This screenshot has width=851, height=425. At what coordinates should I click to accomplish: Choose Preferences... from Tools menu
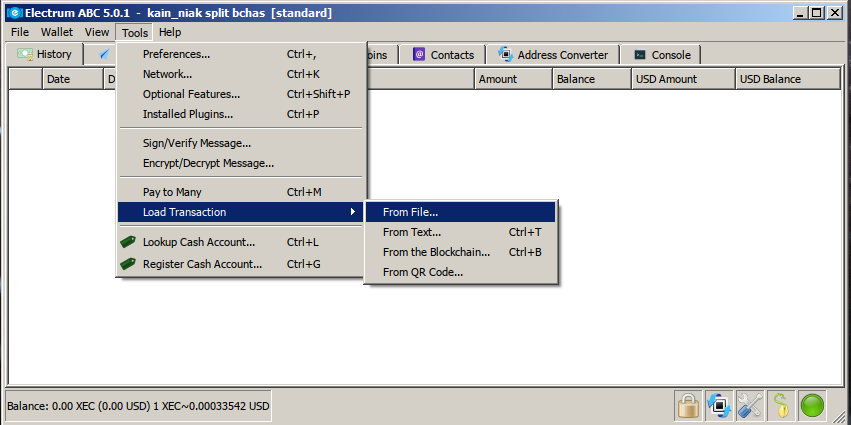pos(242,54)
